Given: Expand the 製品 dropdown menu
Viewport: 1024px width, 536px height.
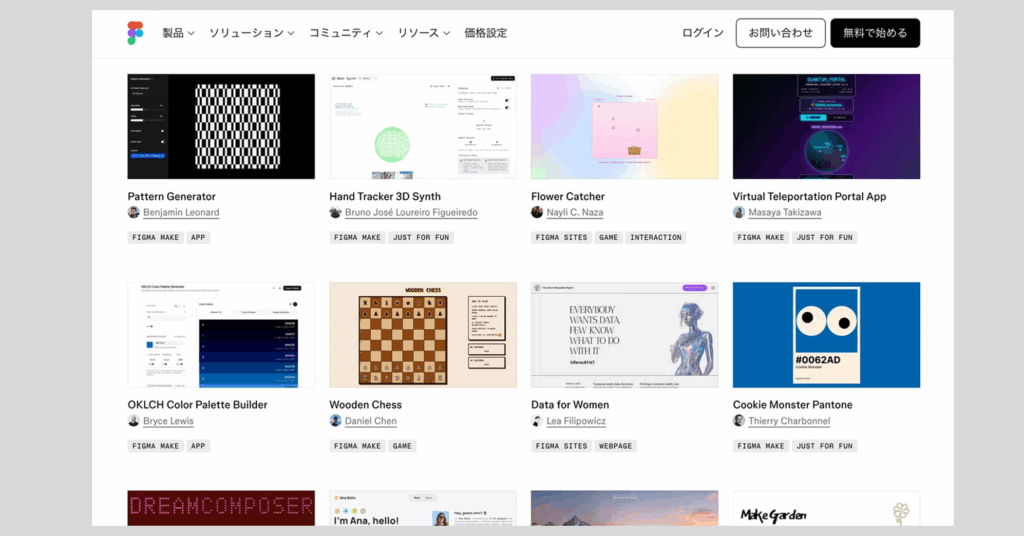Looking at the screenshot, I should [178, 33].
